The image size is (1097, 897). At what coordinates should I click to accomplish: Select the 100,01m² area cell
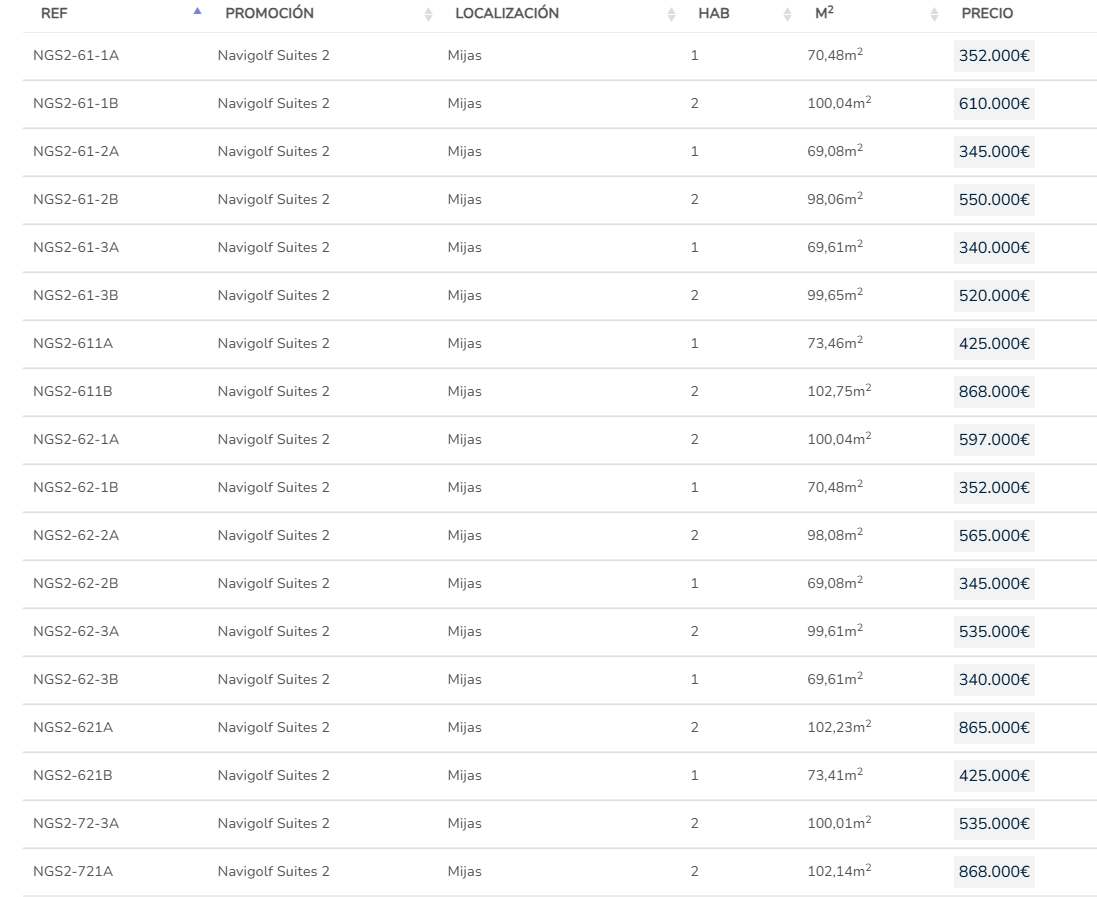(x=839, y=823)
